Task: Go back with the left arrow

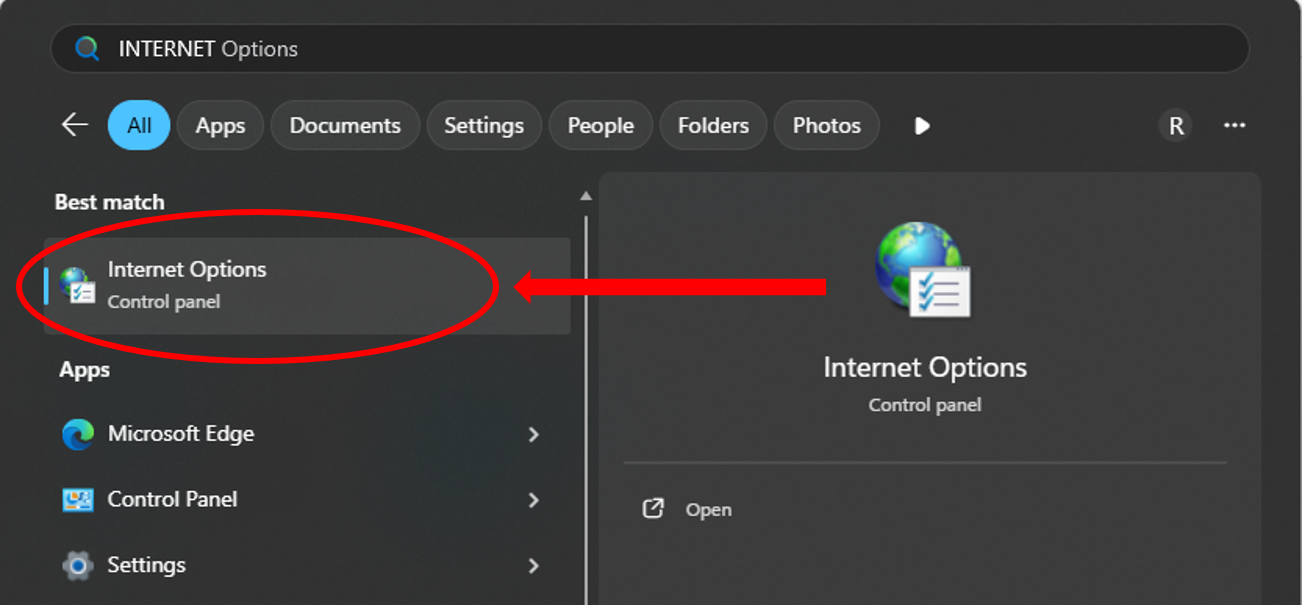Action: (x=75, y=125)
